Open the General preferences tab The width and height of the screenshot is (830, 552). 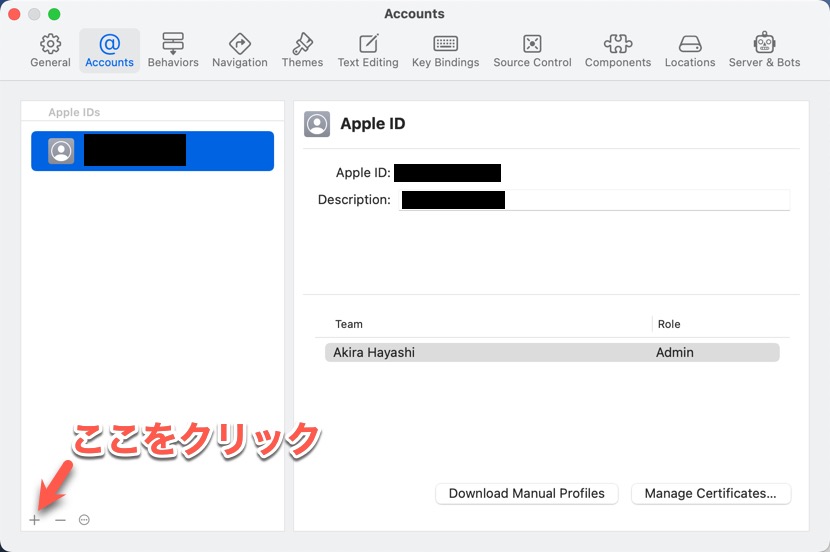pyautogui.click(x=50, y=51)
